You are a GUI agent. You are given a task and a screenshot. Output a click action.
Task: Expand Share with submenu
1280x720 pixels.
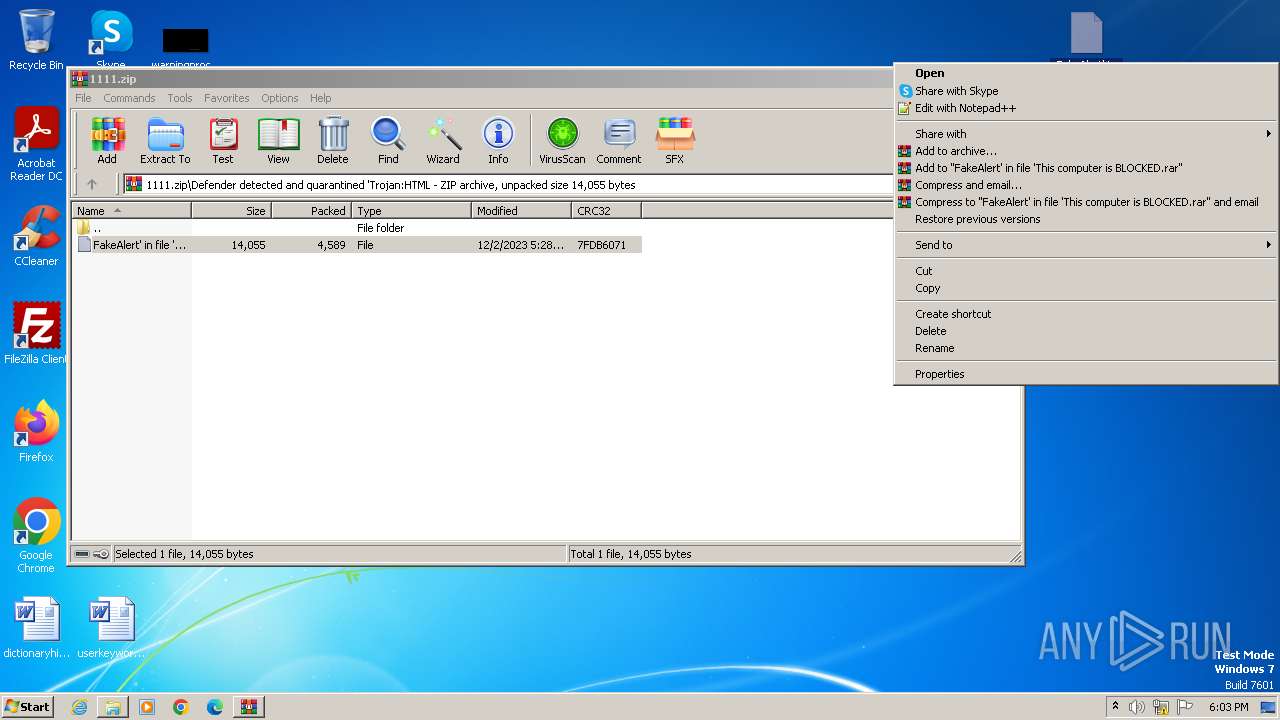1085,134
